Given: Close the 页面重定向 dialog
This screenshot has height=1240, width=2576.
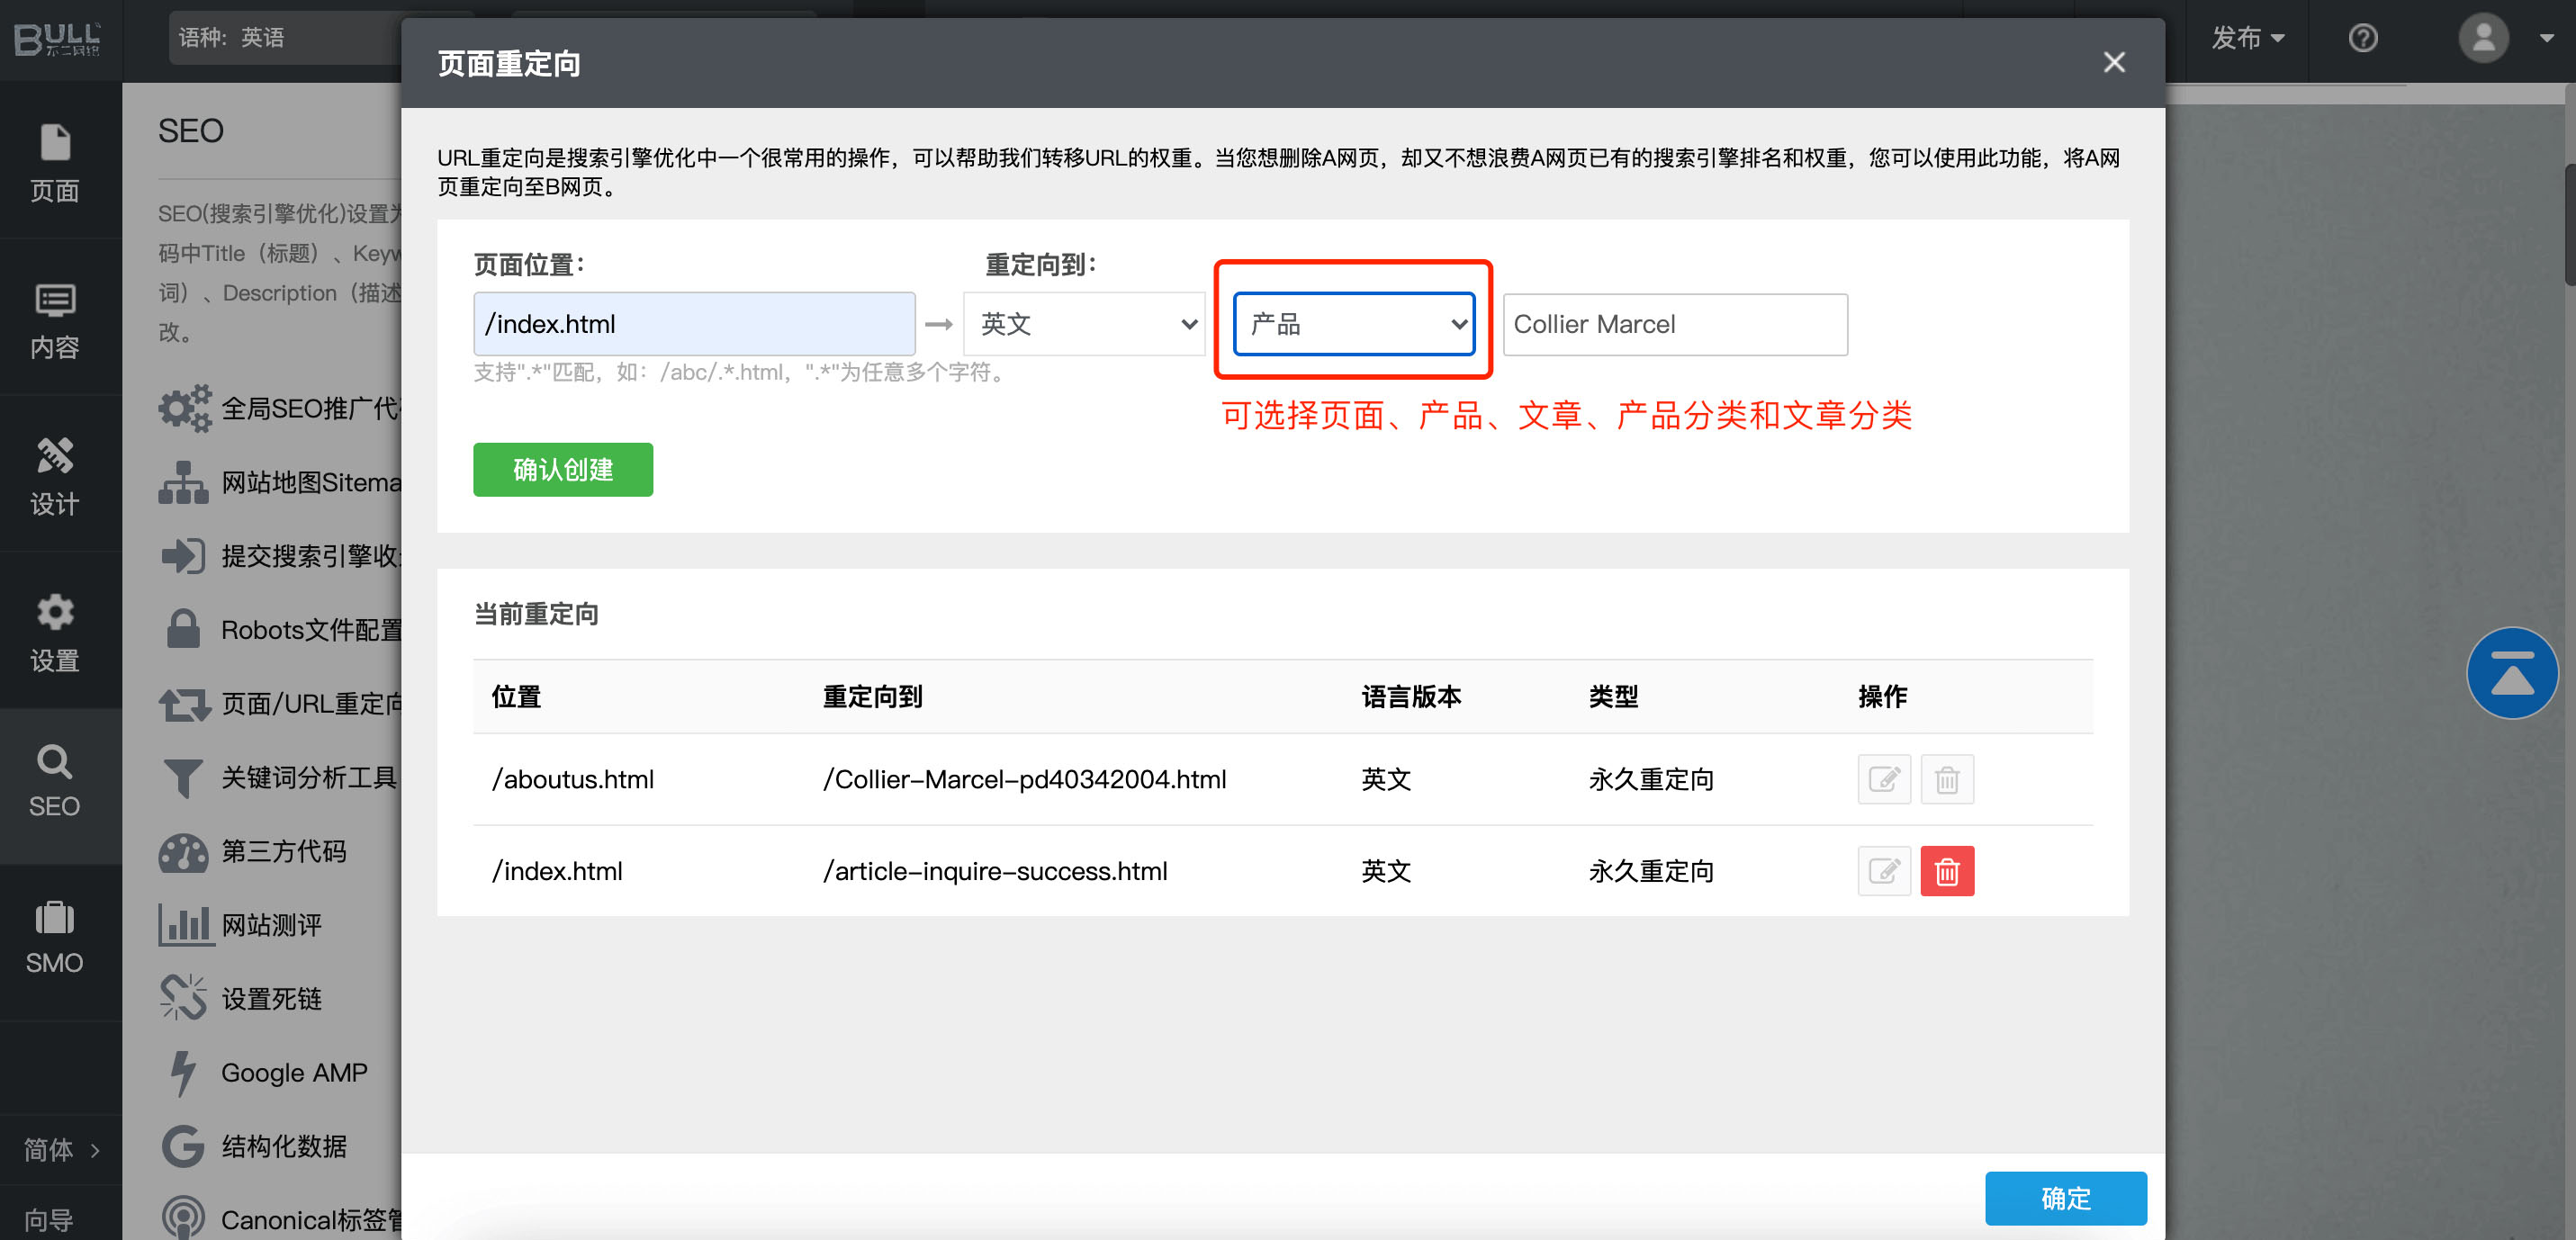Looking at the screenshot, I should click(x=2113, y=62).
